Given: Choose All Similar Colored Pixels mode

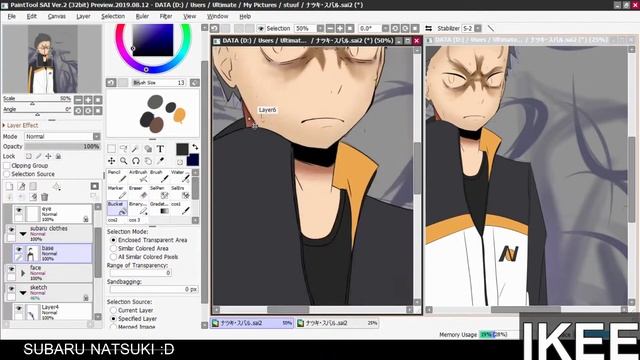Looking at the screenshot, I should pos(113,257).
